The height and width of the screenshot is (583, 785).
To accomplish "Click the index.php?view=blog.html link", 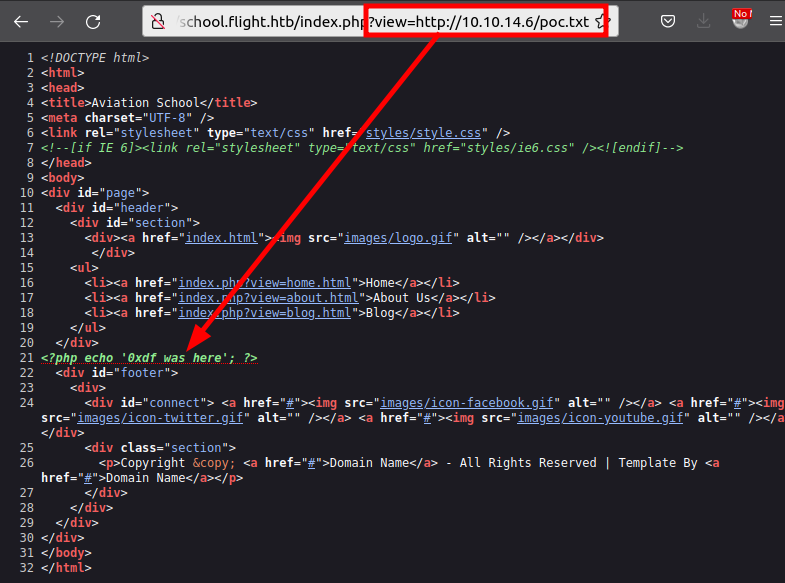I will 264,313.
